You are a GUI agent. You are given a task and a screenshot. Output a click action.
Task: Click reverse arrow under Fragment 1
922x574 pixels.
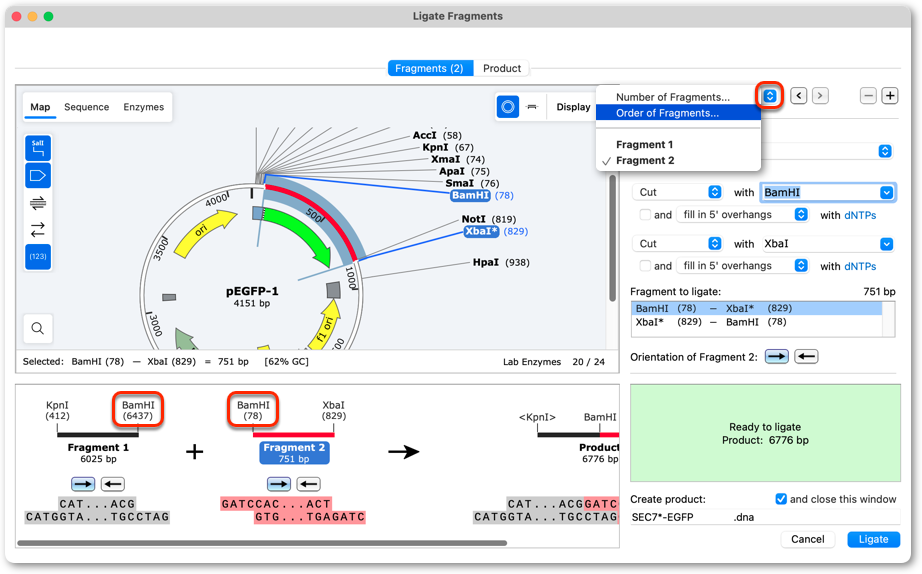pyautogui.click(x=112, y=484)
